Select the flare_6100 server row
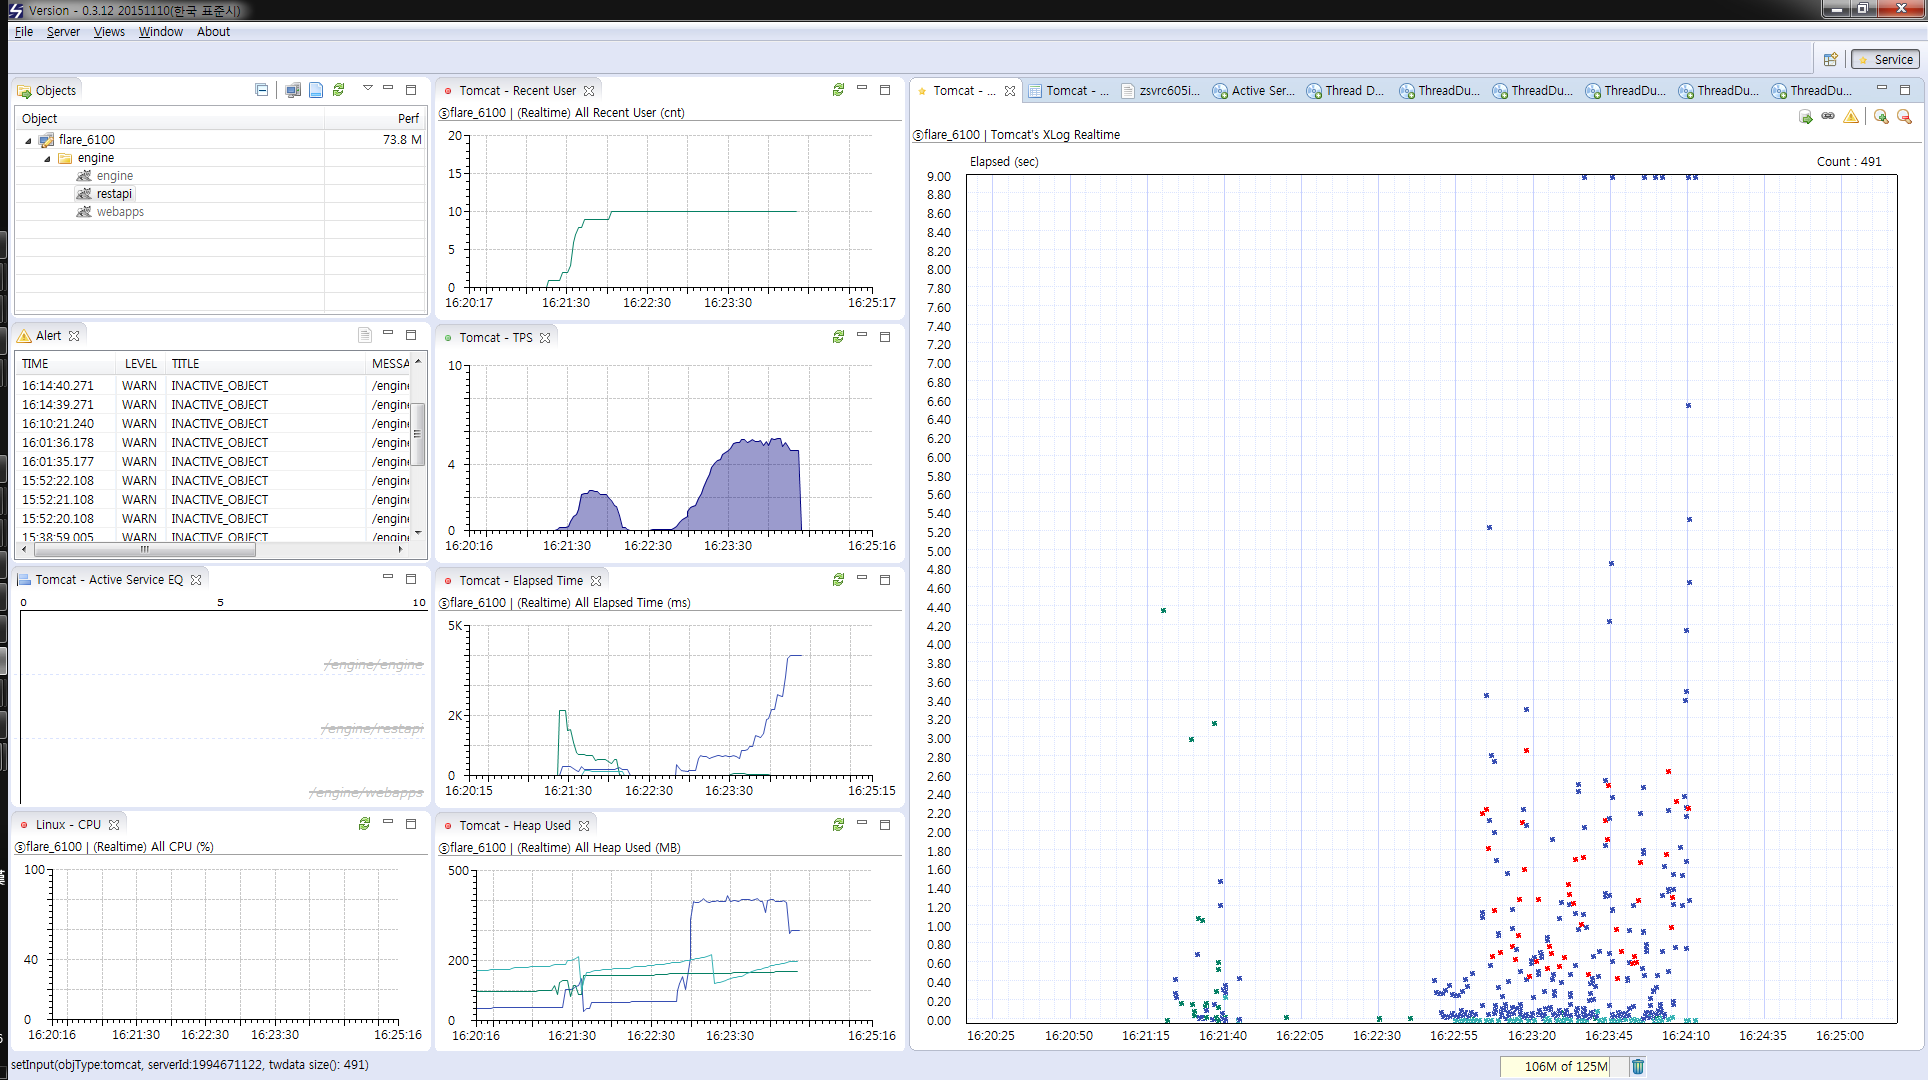1928x1080 pixels. click(220, 140)
